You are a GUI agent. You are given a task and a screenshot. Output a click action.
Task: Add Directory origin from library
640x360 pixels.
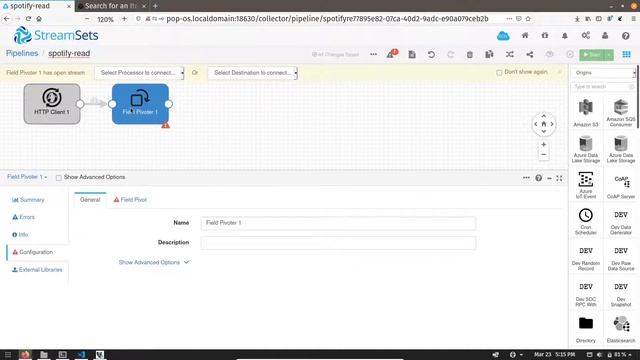click(586, 329)
